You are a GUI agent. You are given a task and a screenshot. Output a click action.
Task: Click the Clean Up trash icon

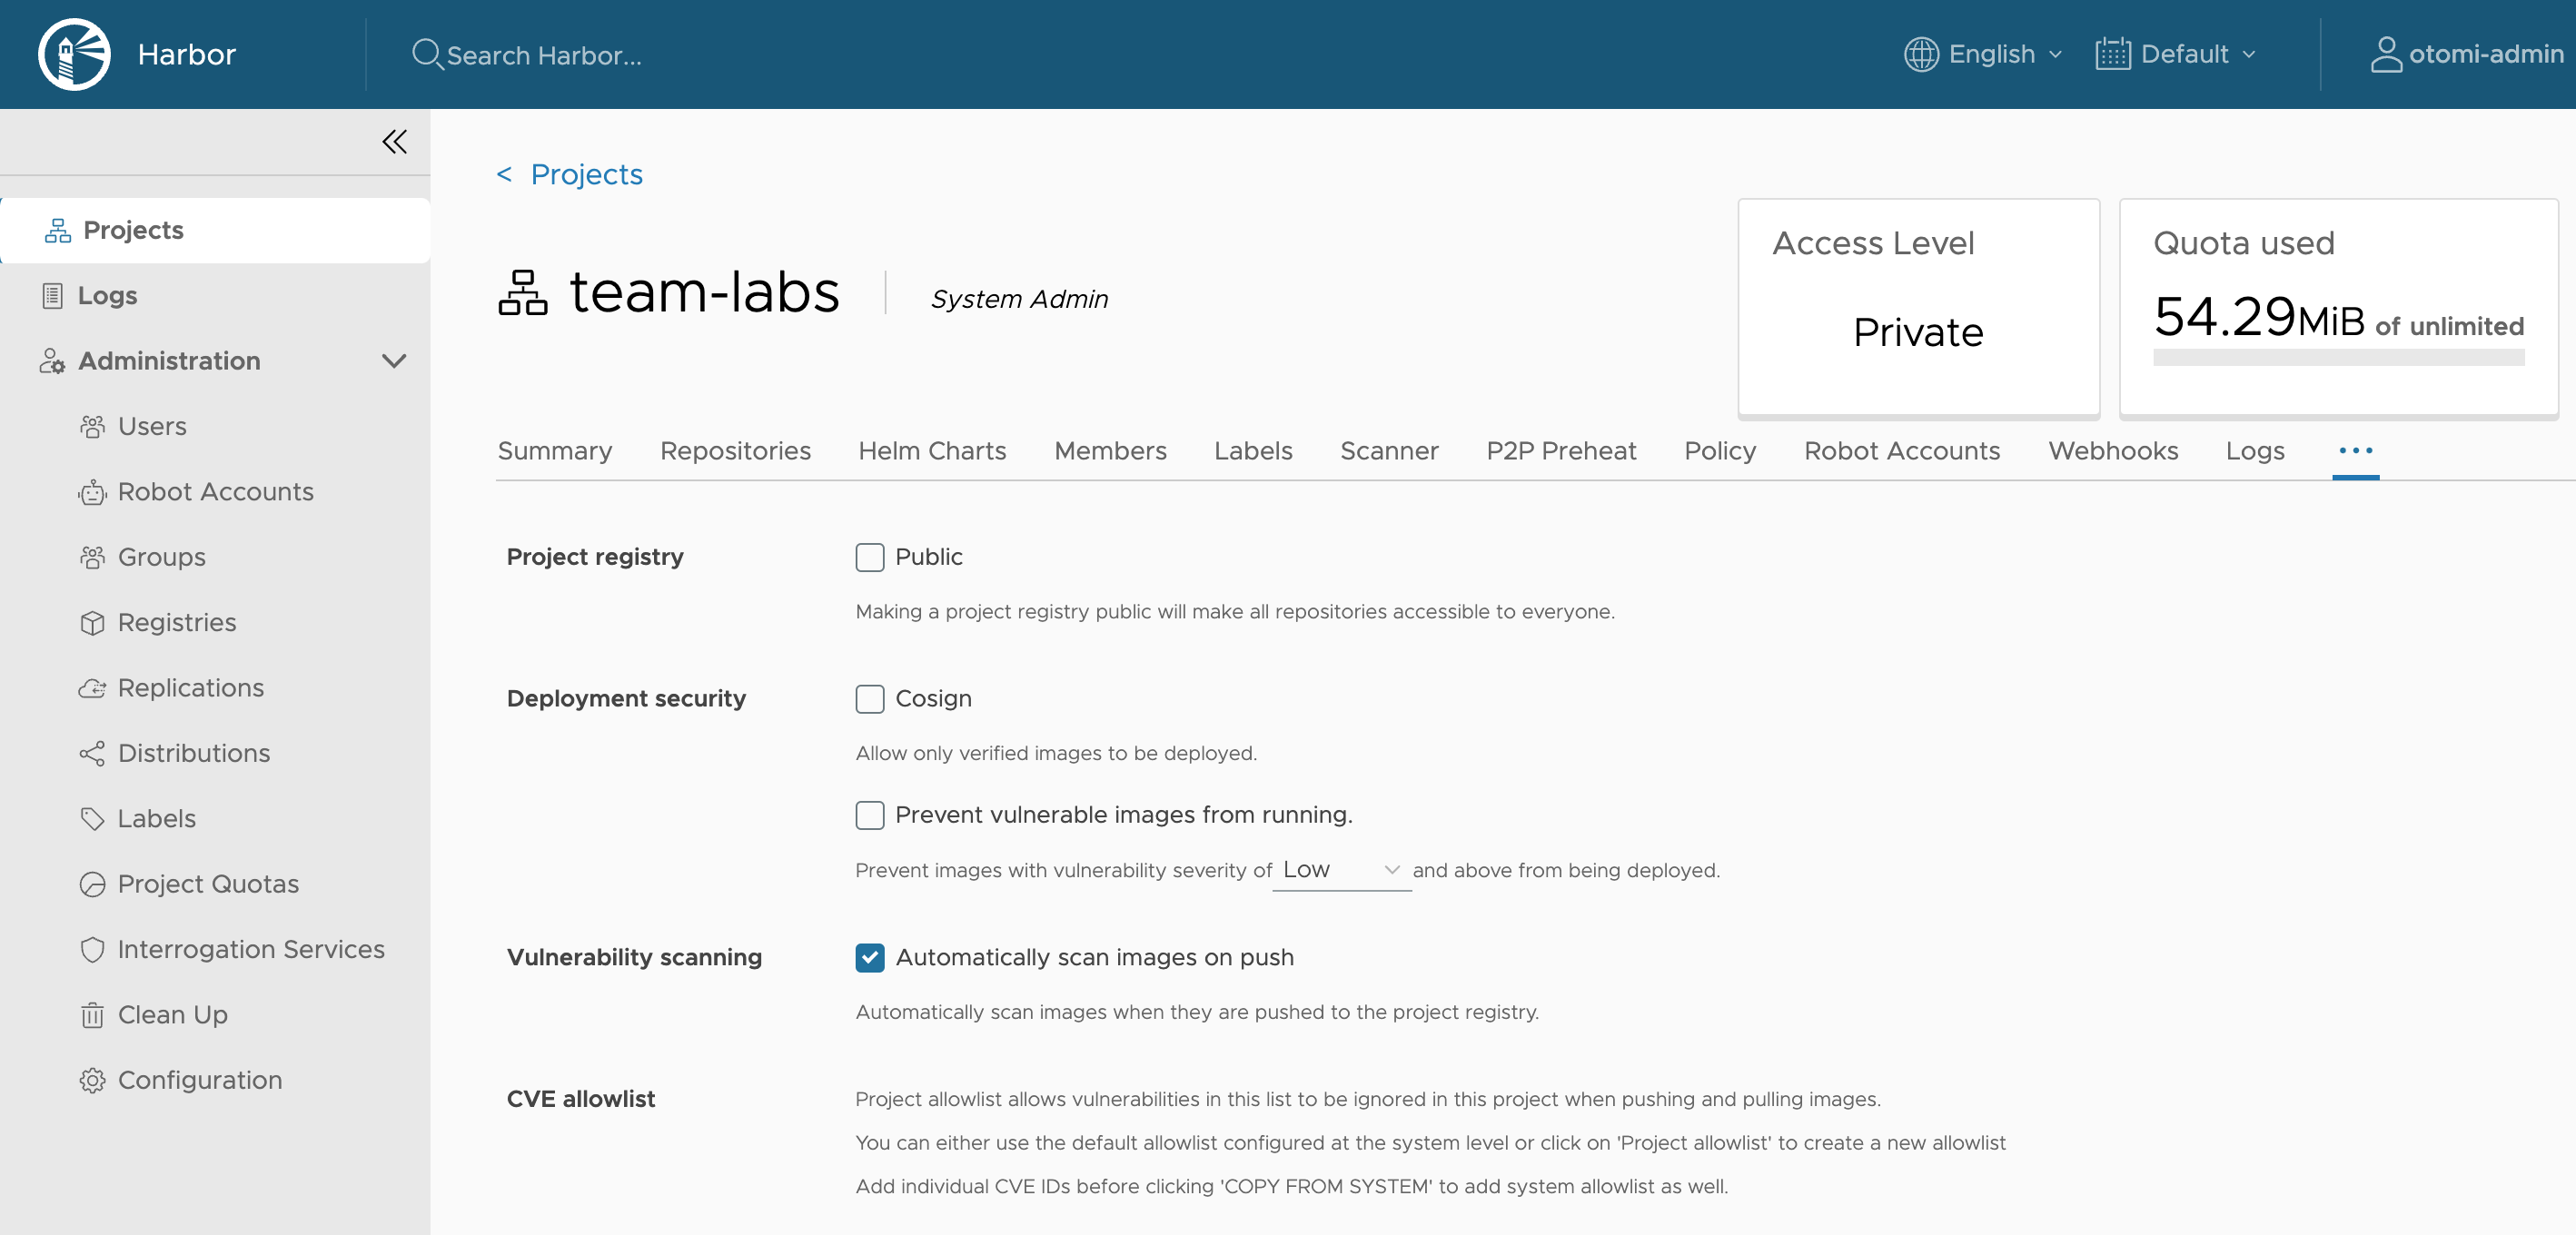pos(92,1015)
